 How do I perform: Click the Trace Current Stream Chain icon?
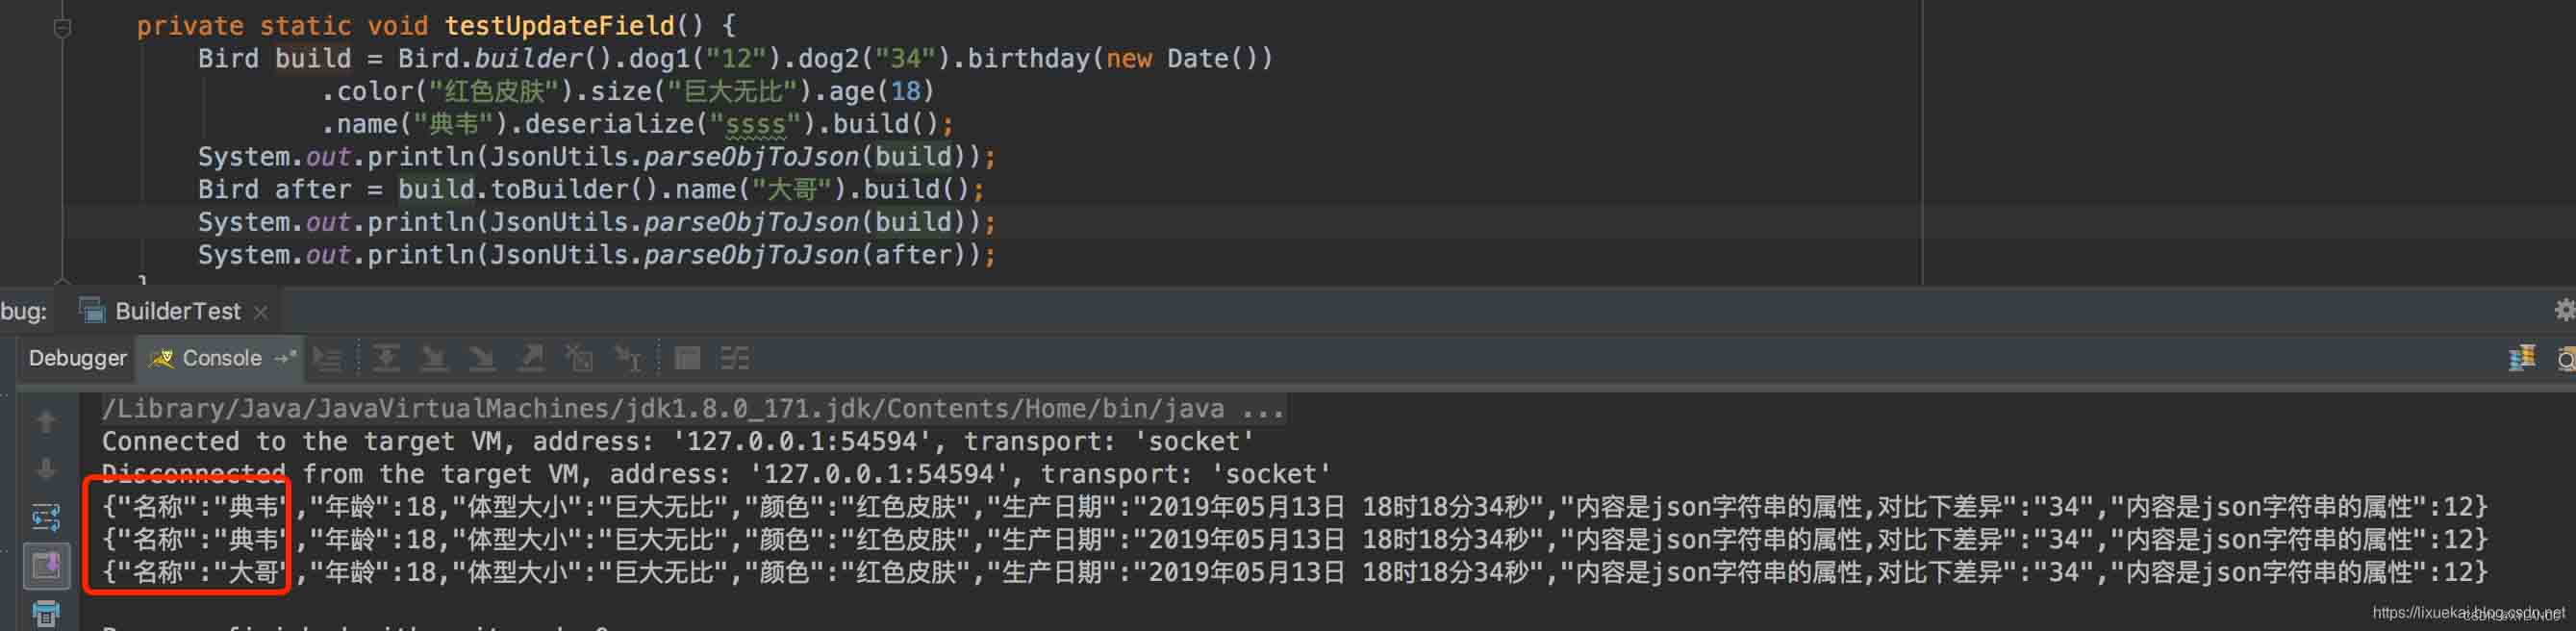coord(735,358)
